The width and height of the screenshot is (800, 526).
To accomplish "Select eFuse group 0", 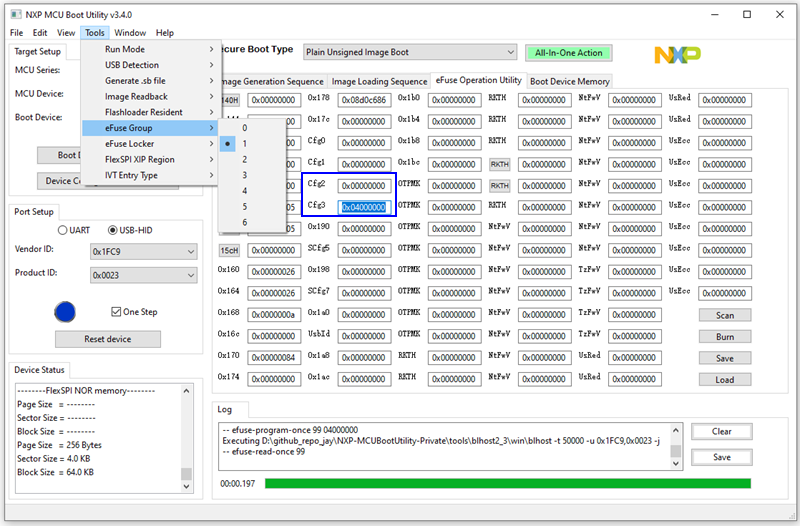I will [x=252, y=128].
